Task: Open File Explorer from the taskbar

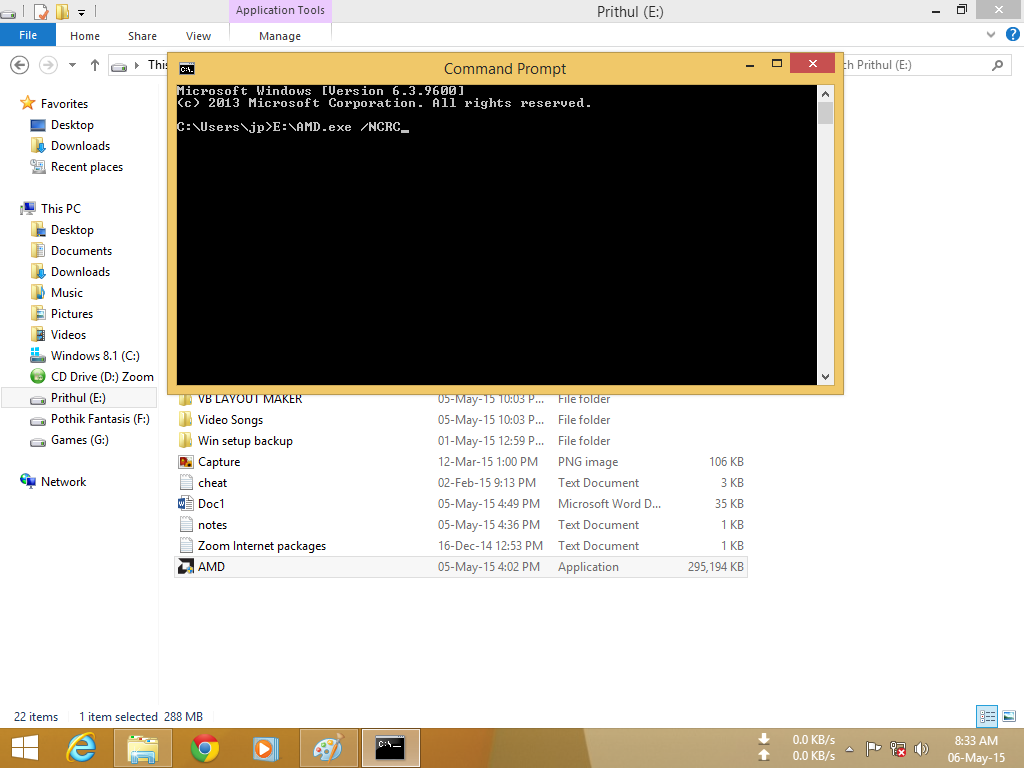Action: tap(143, 748)
